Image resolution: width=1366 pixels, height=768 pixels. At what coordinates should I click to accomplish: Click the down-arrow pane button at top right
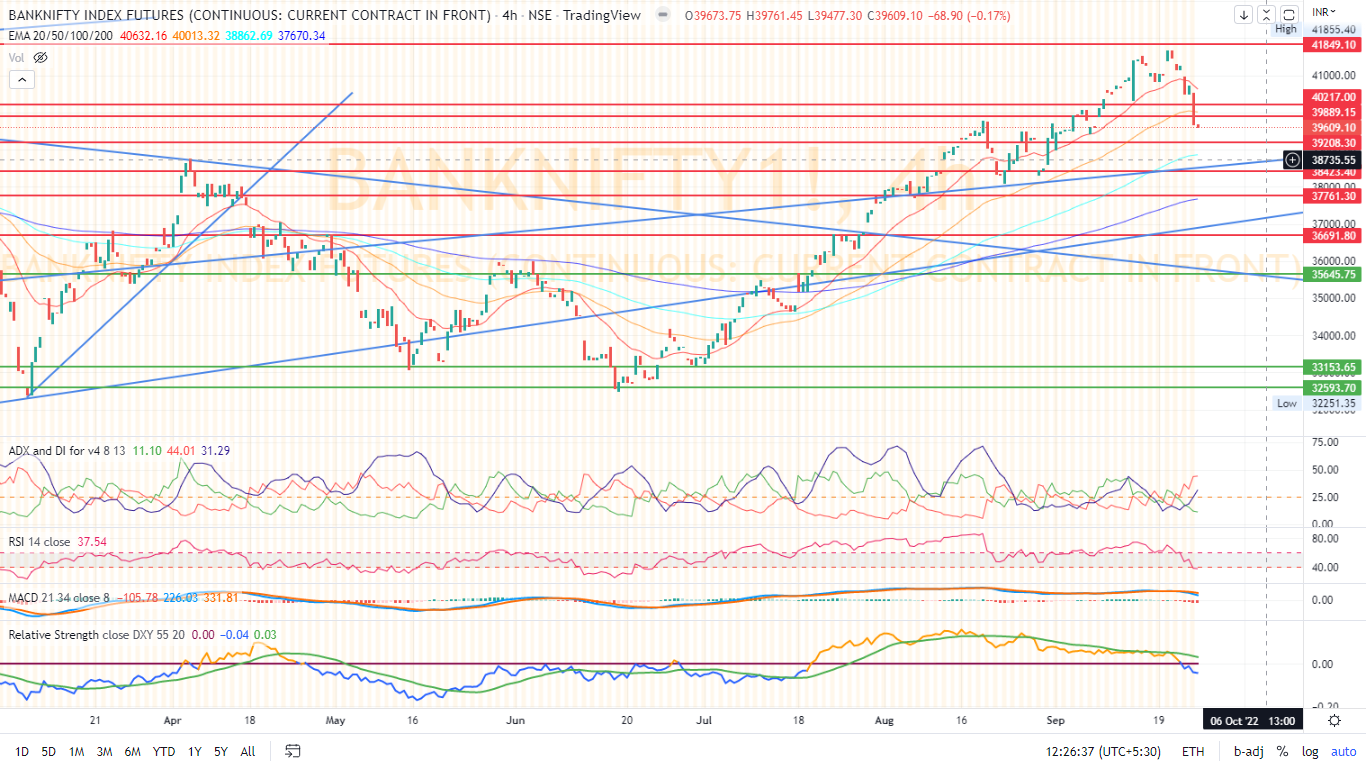click(x=1243, y=15)
